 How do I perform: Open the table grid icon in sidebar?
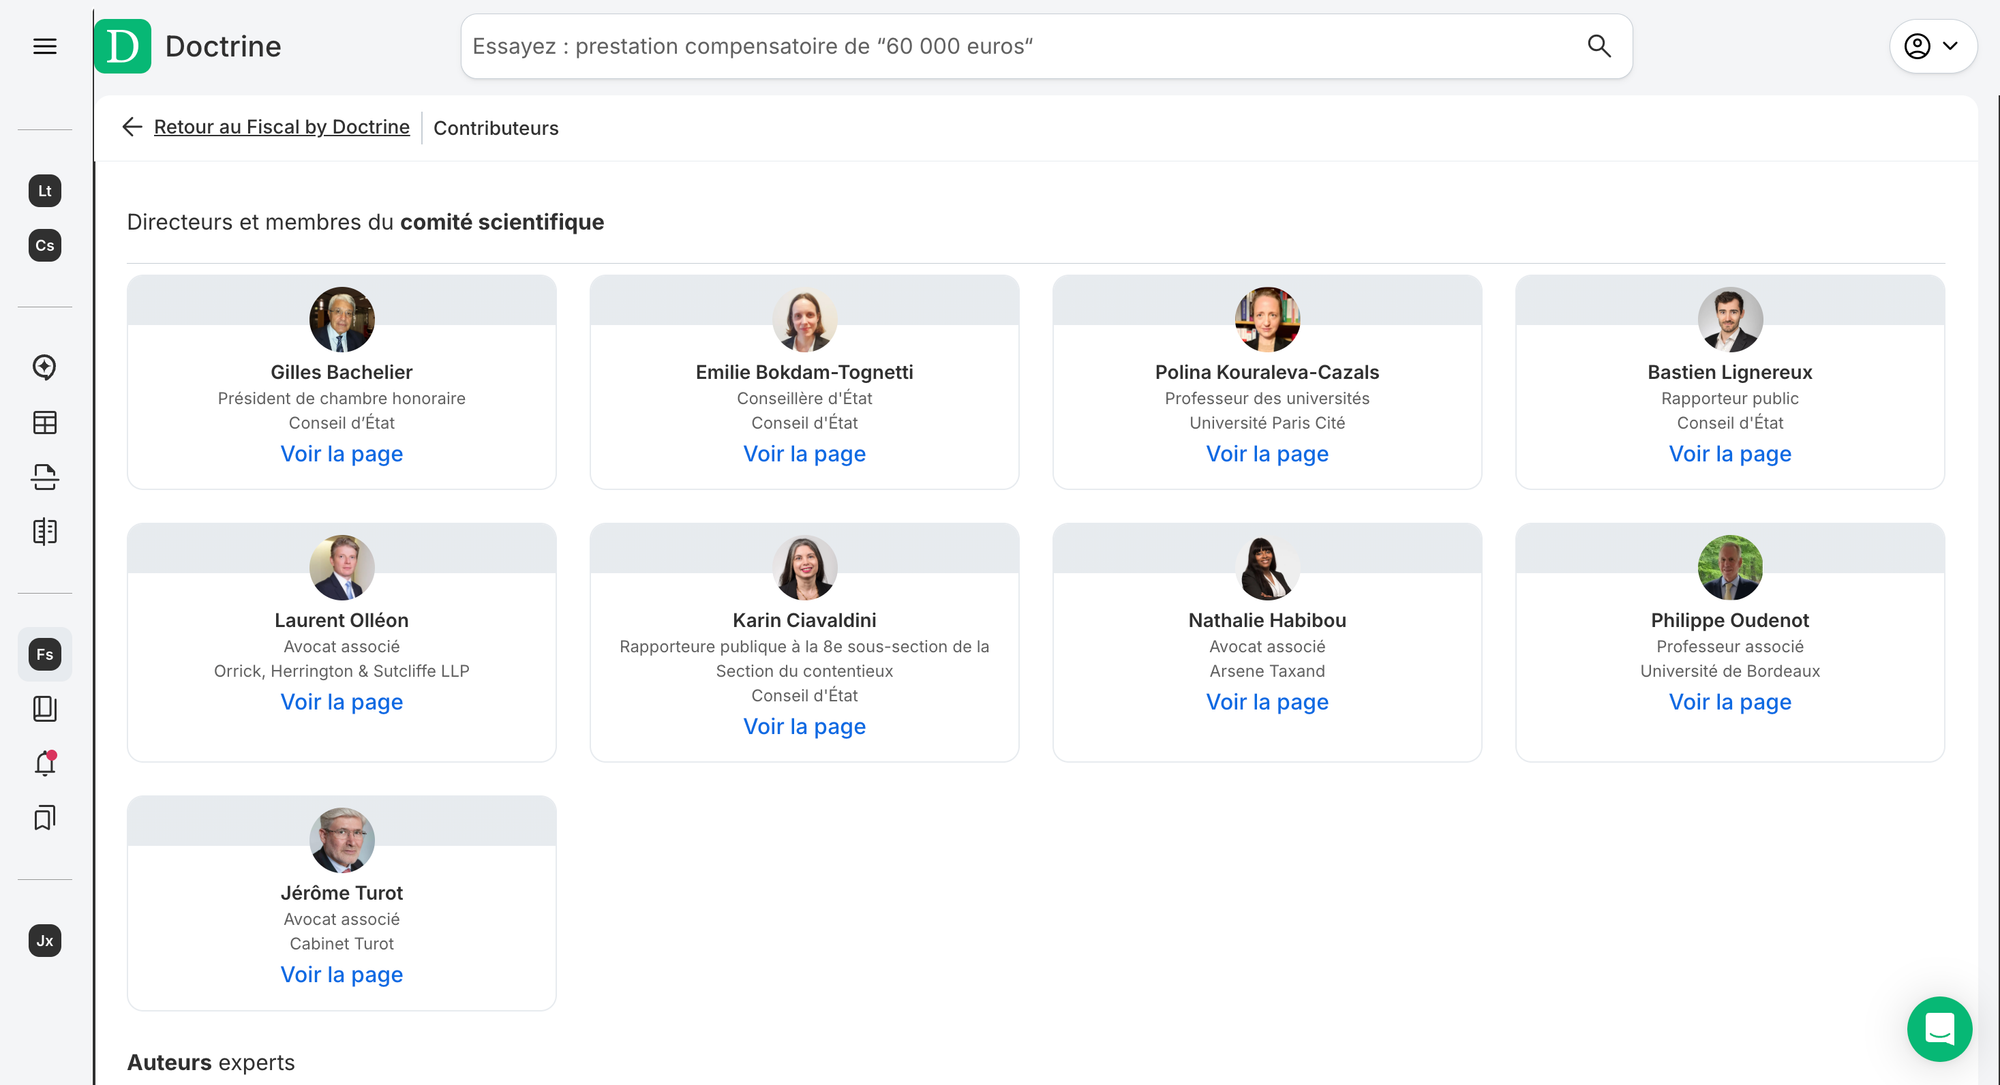(x=44, y=422)
